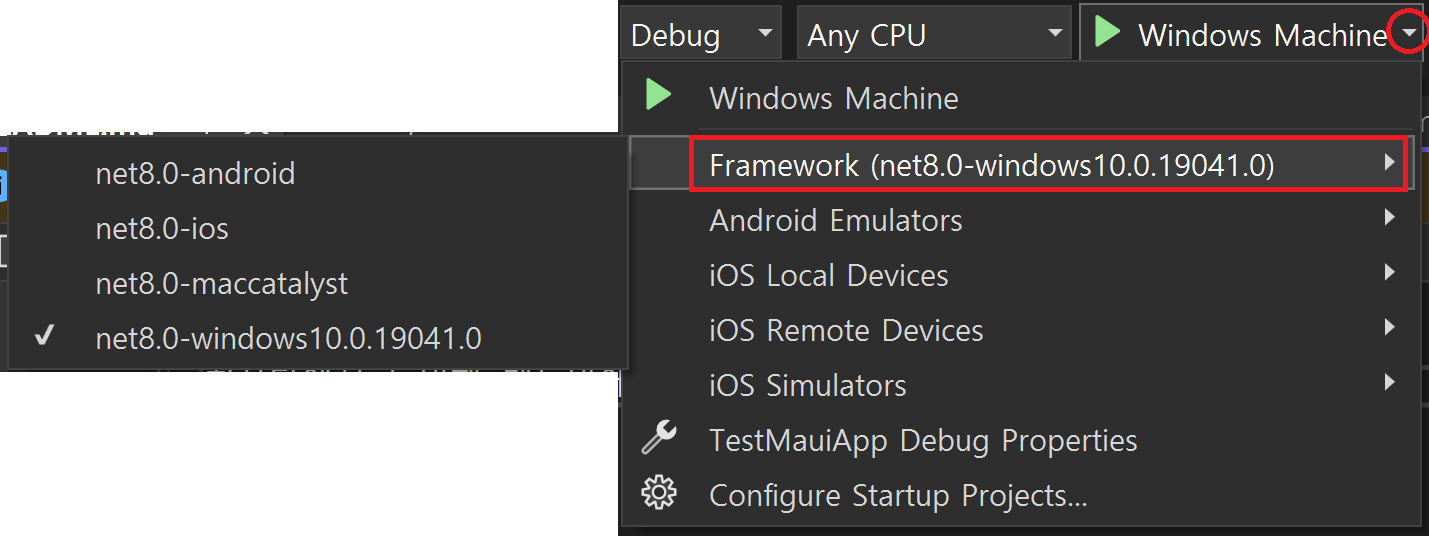Choose the net8.0-android framework

coord(195,174)
